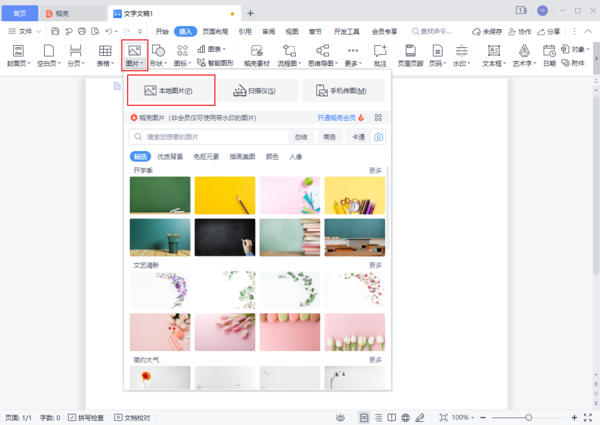Image resolution: width=600 pixels, height=425 pixels.
Task: Insert 页码 page number
Action: click(x=437, y=55)
